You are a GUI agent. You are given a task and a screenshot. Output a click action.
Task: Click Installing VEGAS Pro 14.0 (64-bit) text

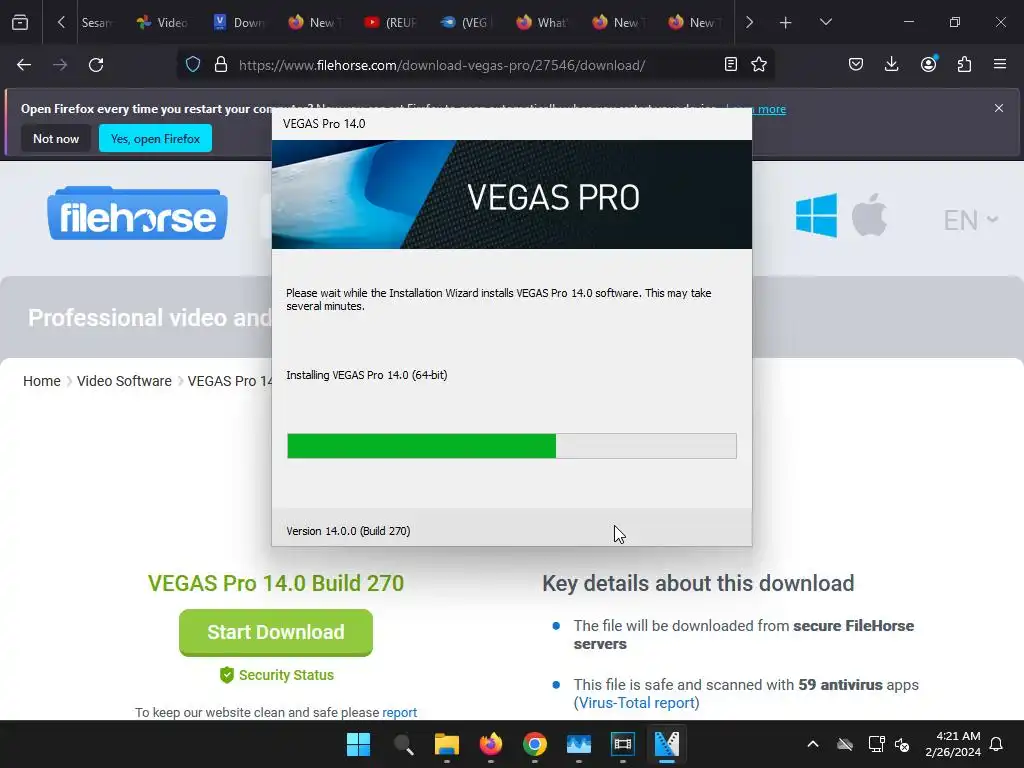pyautogui.click(x=366, y=375)
